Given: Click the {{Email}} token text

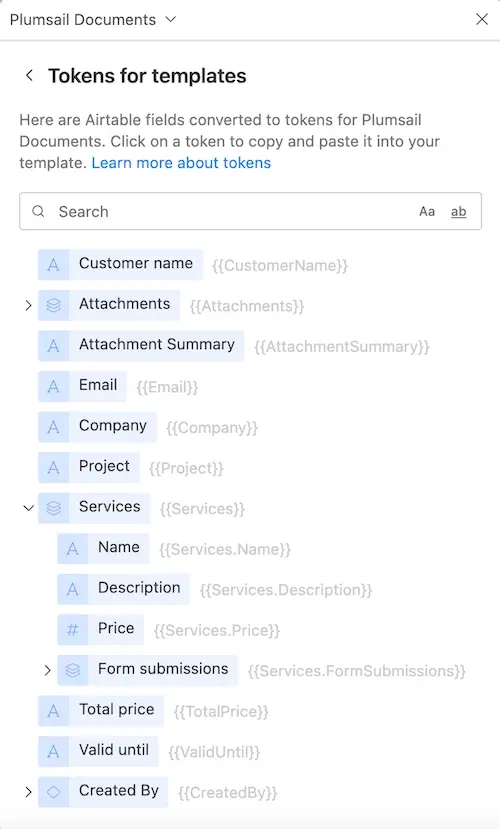Looking at the screenshot, I should pos(167,388).
